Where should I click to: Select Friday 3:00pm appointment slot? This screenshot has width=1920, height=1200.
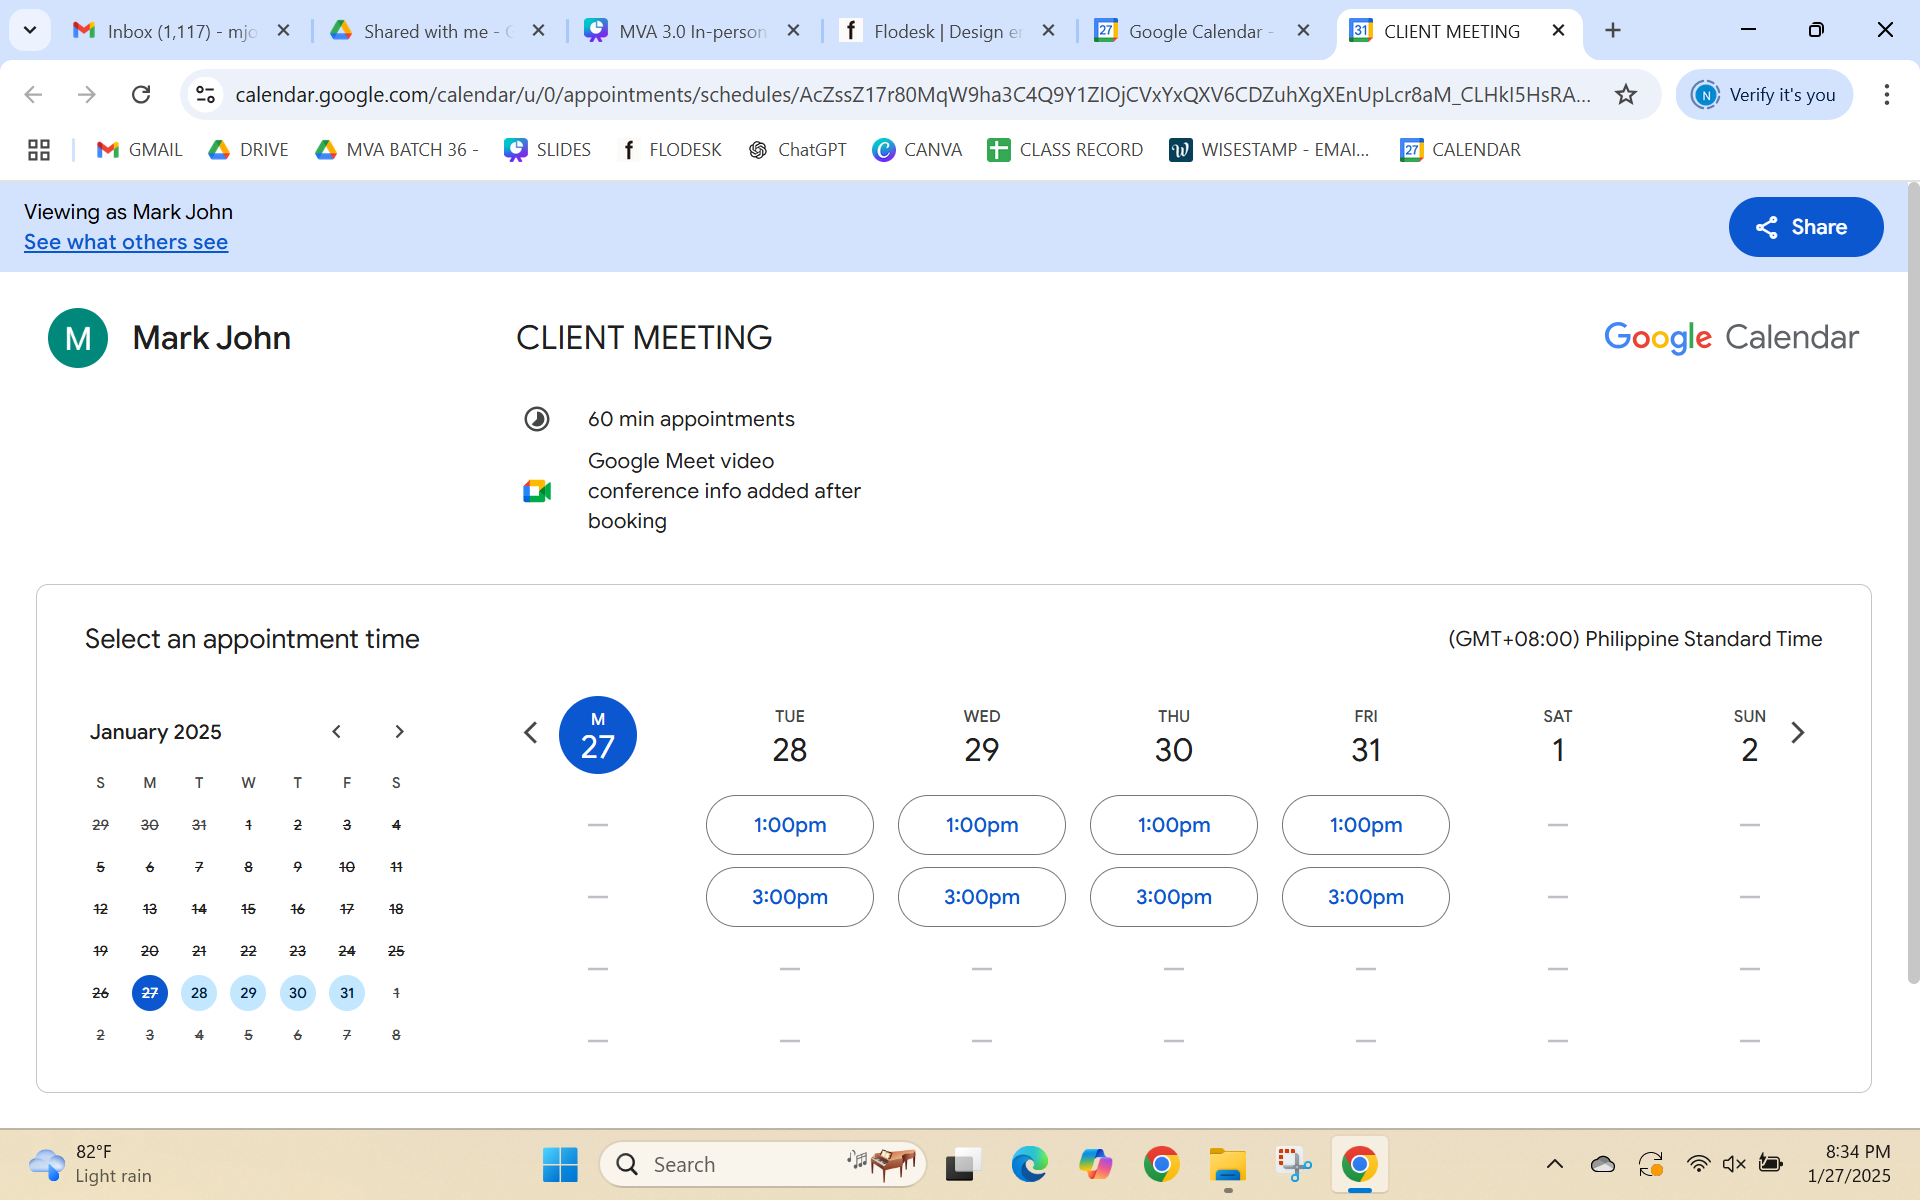pos(1365,897)
